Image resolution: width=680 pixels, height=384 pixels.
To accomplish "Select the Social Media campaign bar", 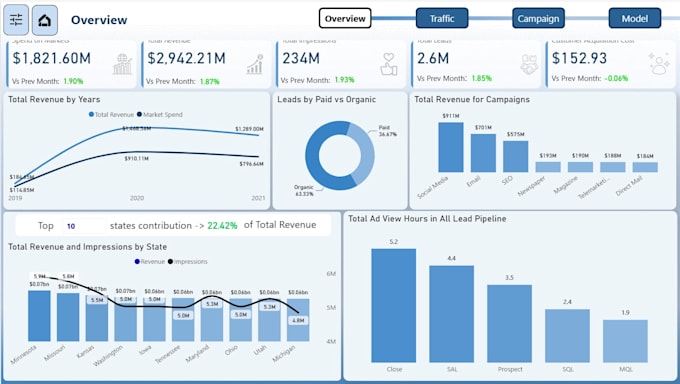I will (451, 148).
